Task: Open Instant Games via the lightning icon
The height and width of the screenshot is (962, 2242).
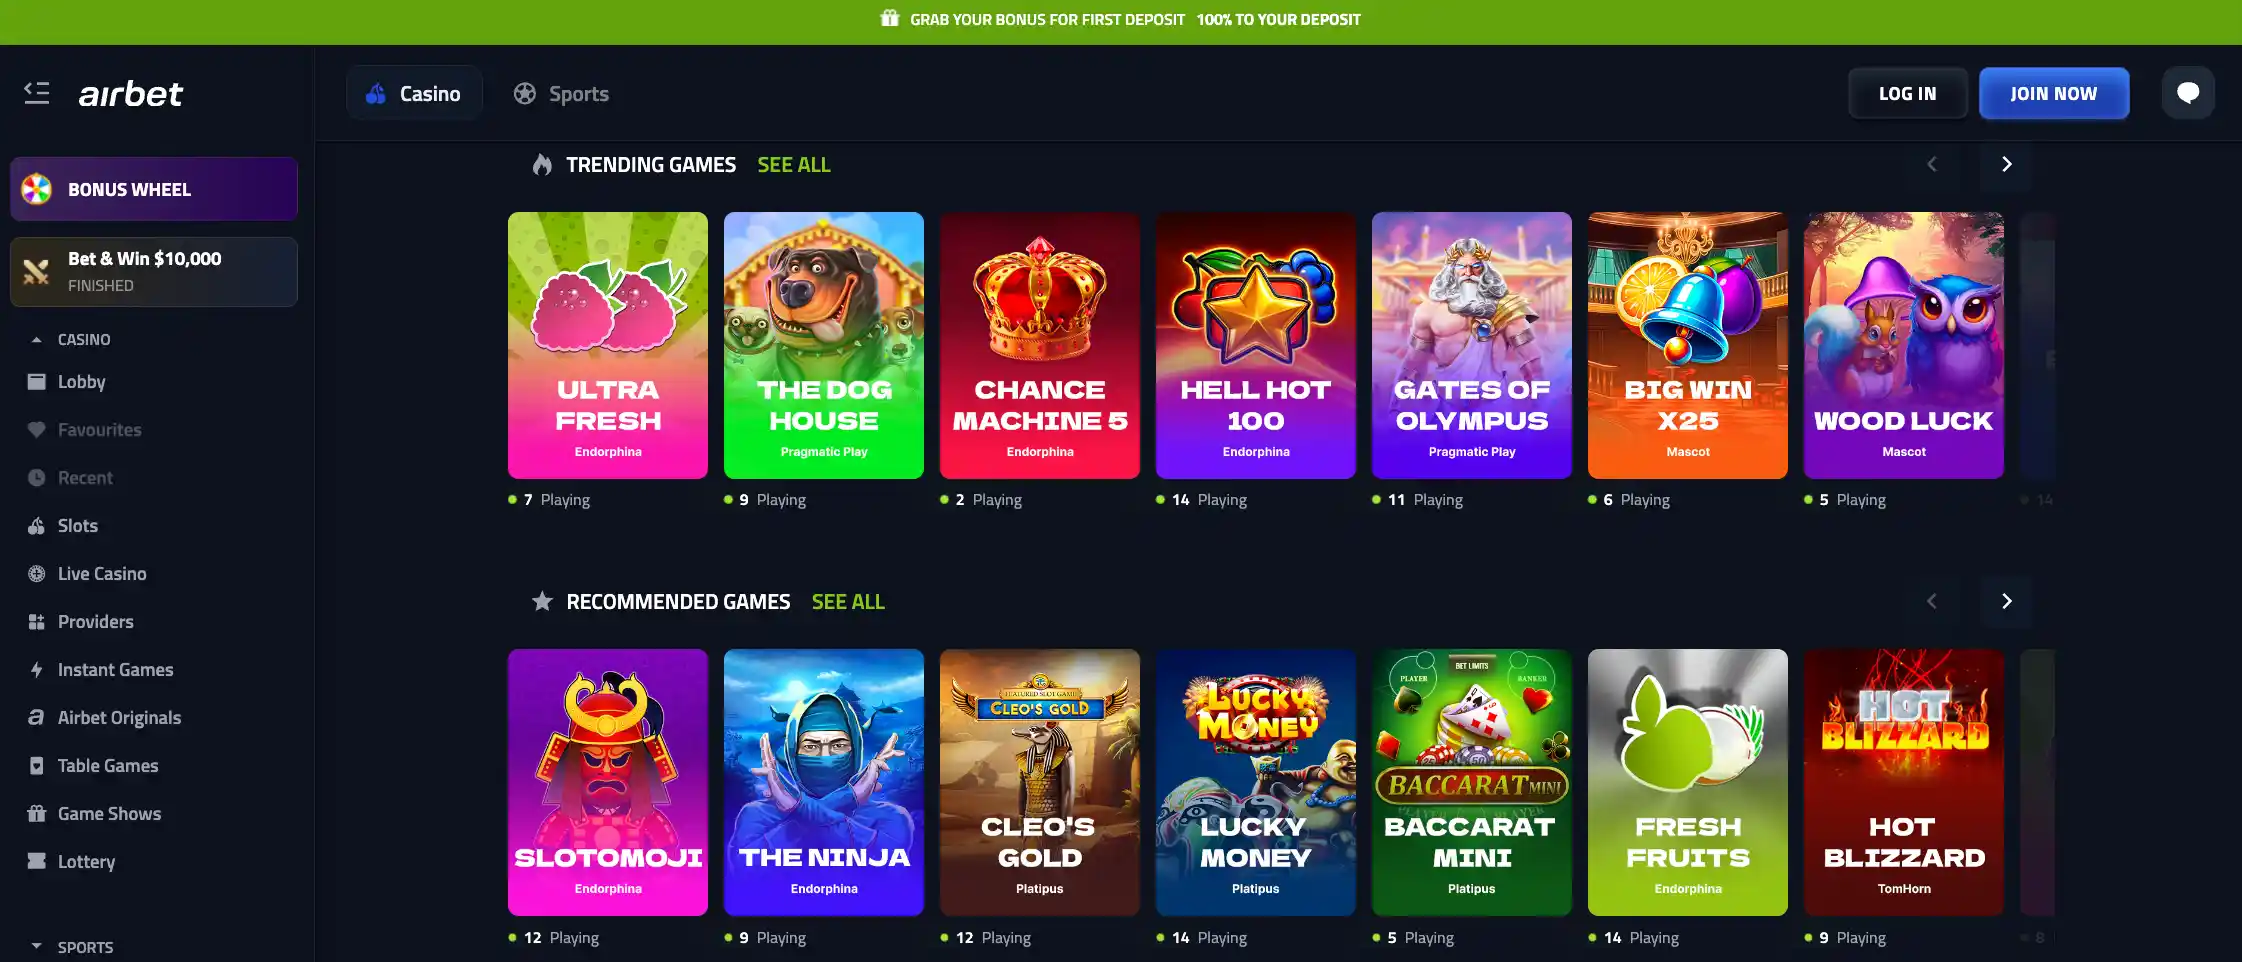Action: click(x=37, y=670)
